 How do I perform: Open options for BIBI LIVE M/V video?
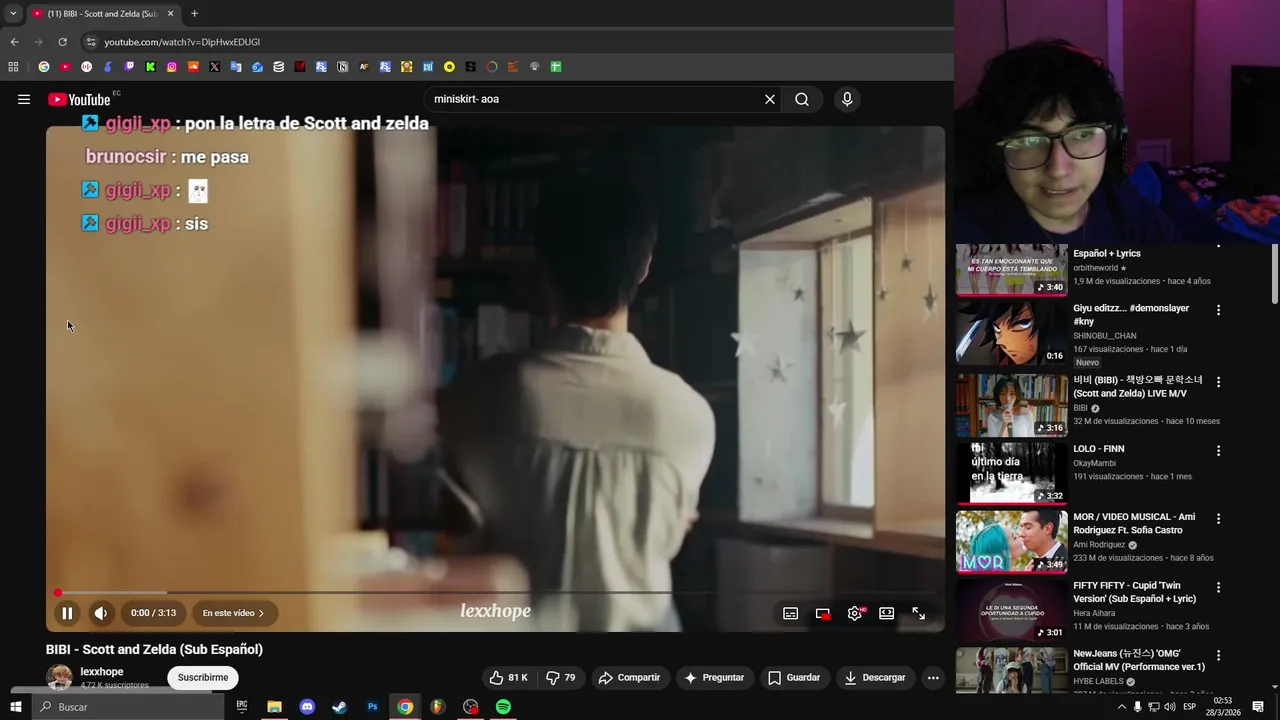1218,382
